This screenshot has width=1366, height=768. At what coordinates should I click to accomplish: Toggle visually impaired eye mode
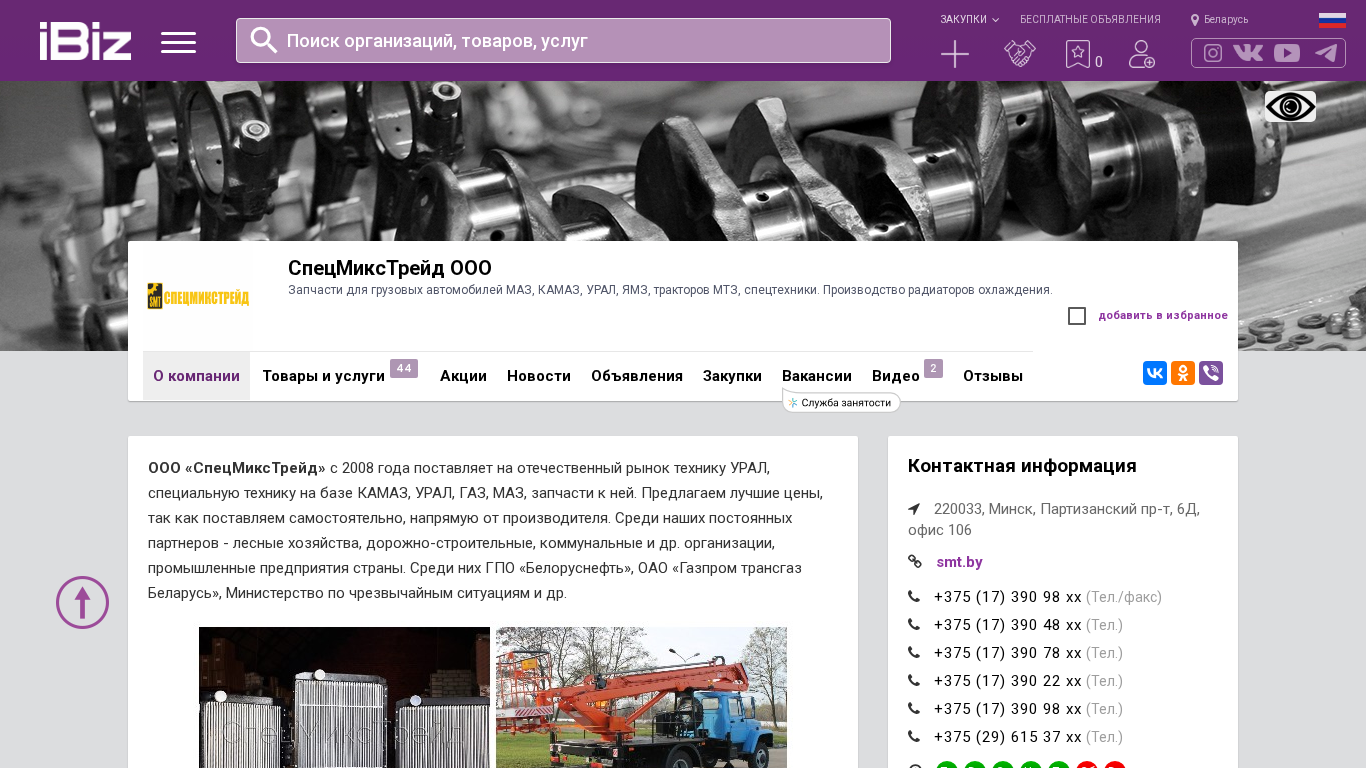1290,106
